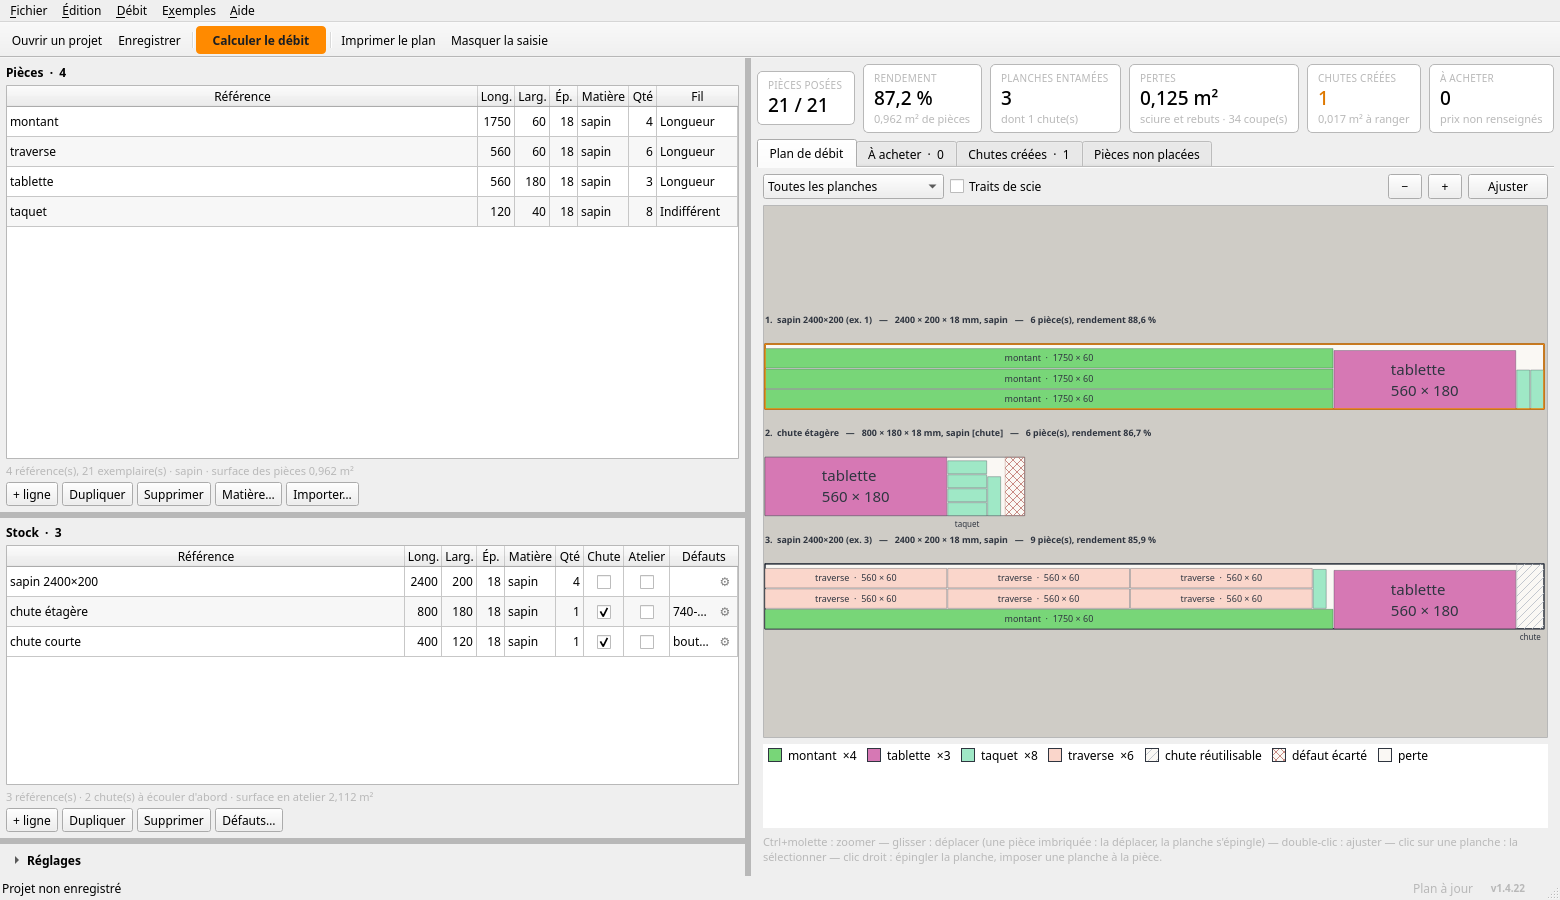The image size is (1560, 900).
Task: Open the Débit menu
Action: 132,11
